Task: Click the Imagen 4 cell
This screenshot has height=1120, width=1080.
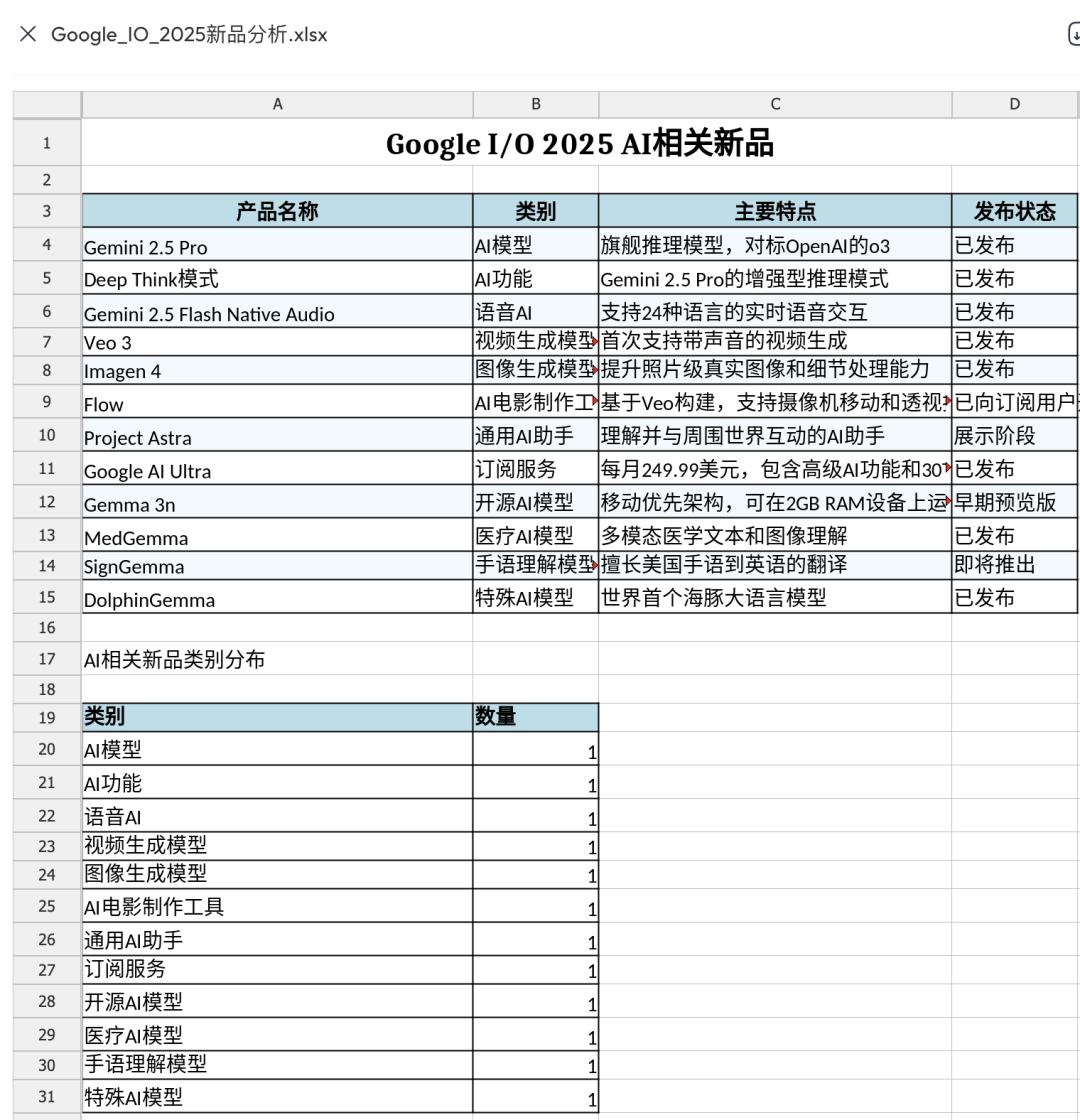Action: 277,370
